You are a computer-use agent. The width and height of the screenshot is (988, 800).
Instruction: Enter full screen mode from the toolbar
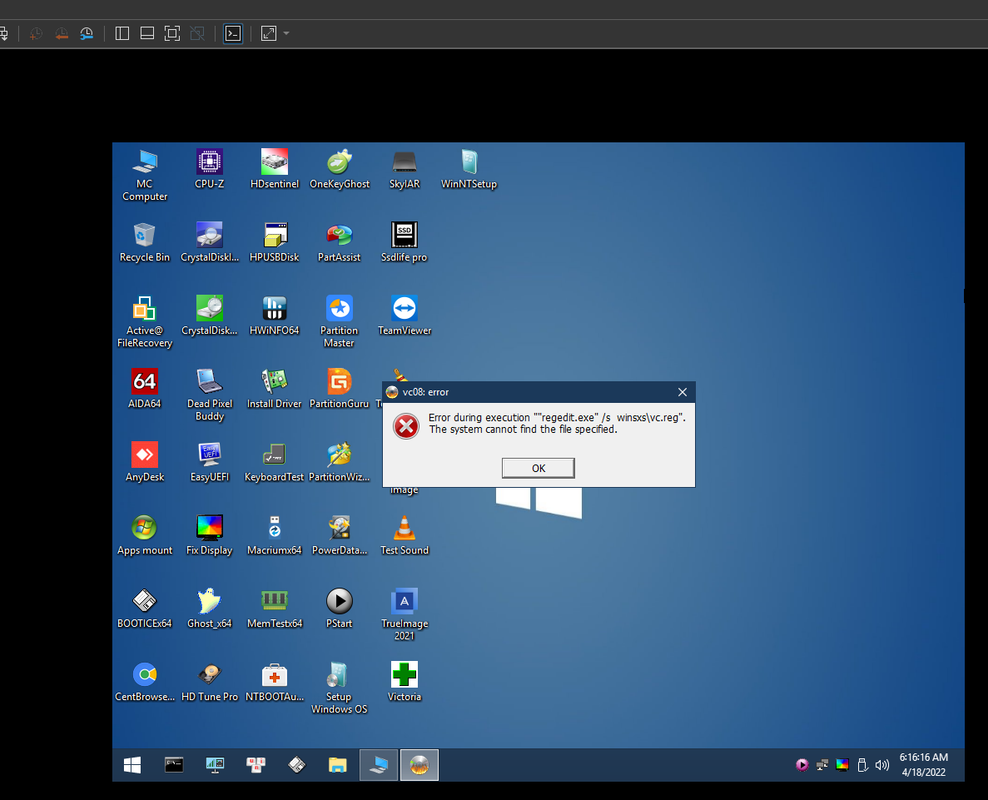pyautogui.click(x=172, y=33)
